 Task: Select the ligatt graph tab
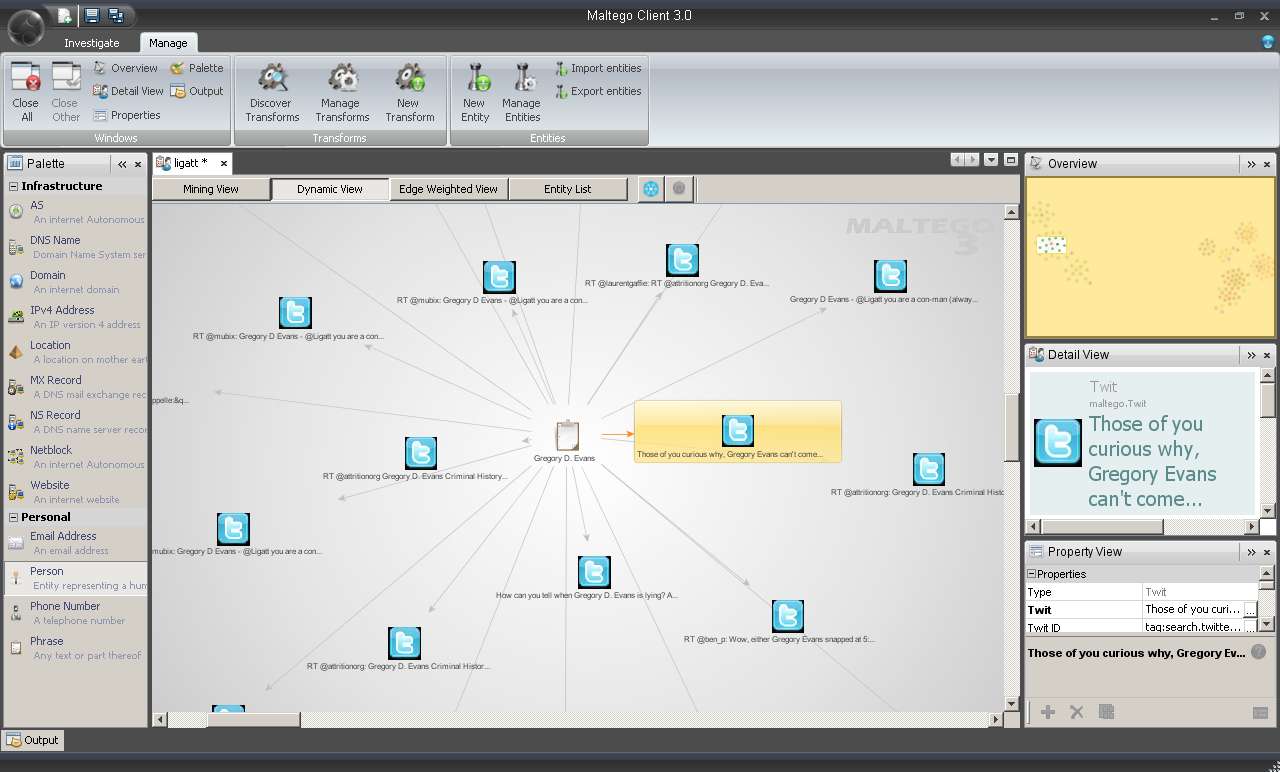tap(190, 163)
